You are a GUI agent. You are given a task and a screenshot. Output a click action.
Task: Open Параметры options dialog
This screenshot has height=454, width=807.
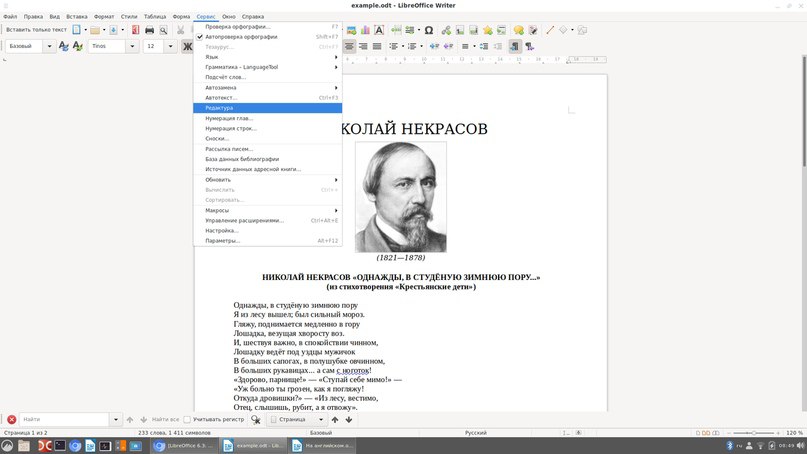268,240
